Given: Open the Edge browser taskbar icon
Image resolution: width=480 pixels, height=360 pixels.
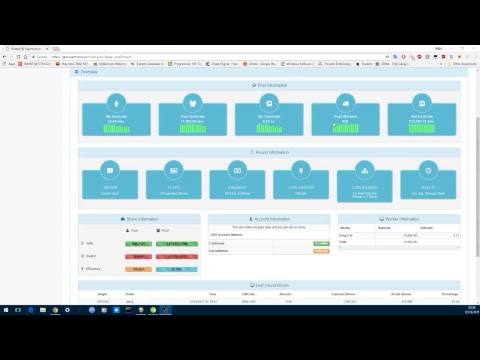Looking at the screenshot, I should click(31, 310).
